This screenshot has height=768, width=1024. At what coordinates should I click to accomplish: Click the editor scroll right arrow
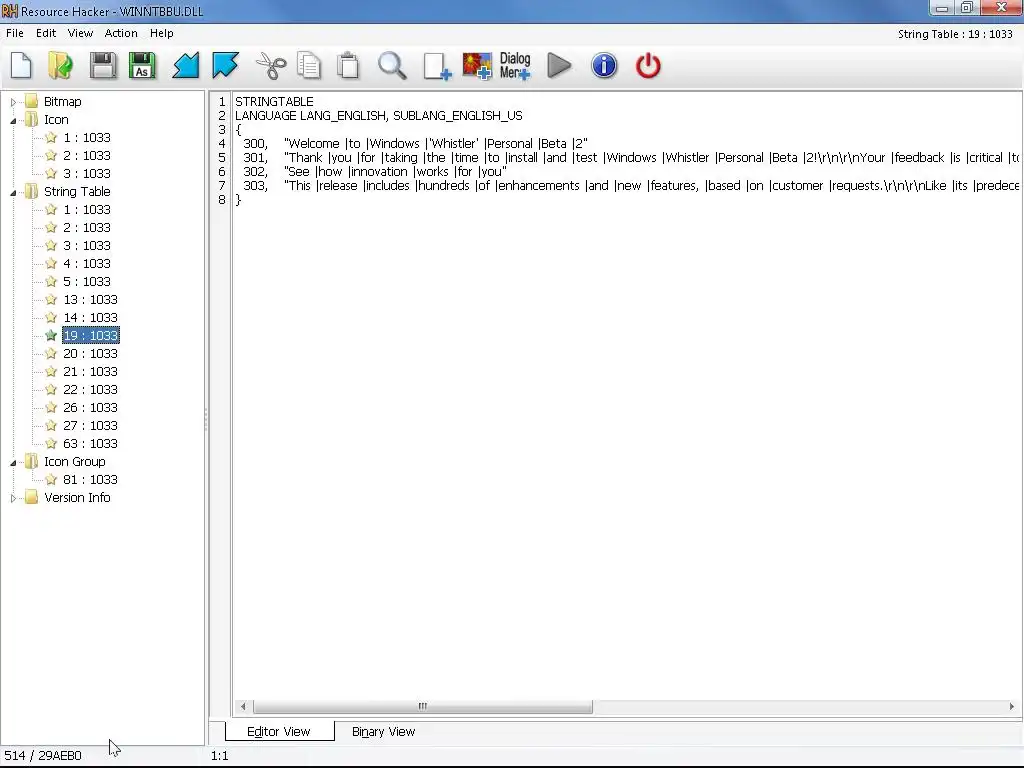pyautogui.click(x=1012, y=706)
